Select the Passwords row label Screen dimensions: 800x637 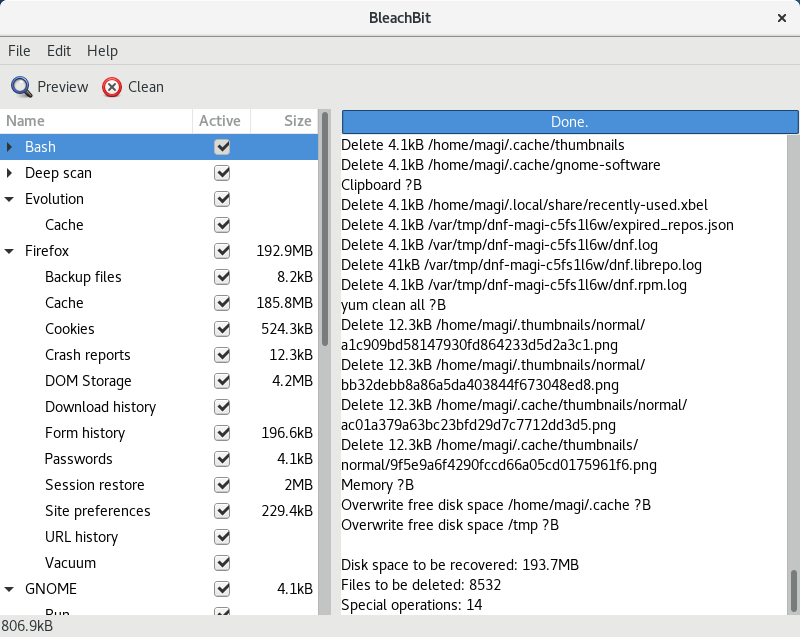tap(79, 459)
